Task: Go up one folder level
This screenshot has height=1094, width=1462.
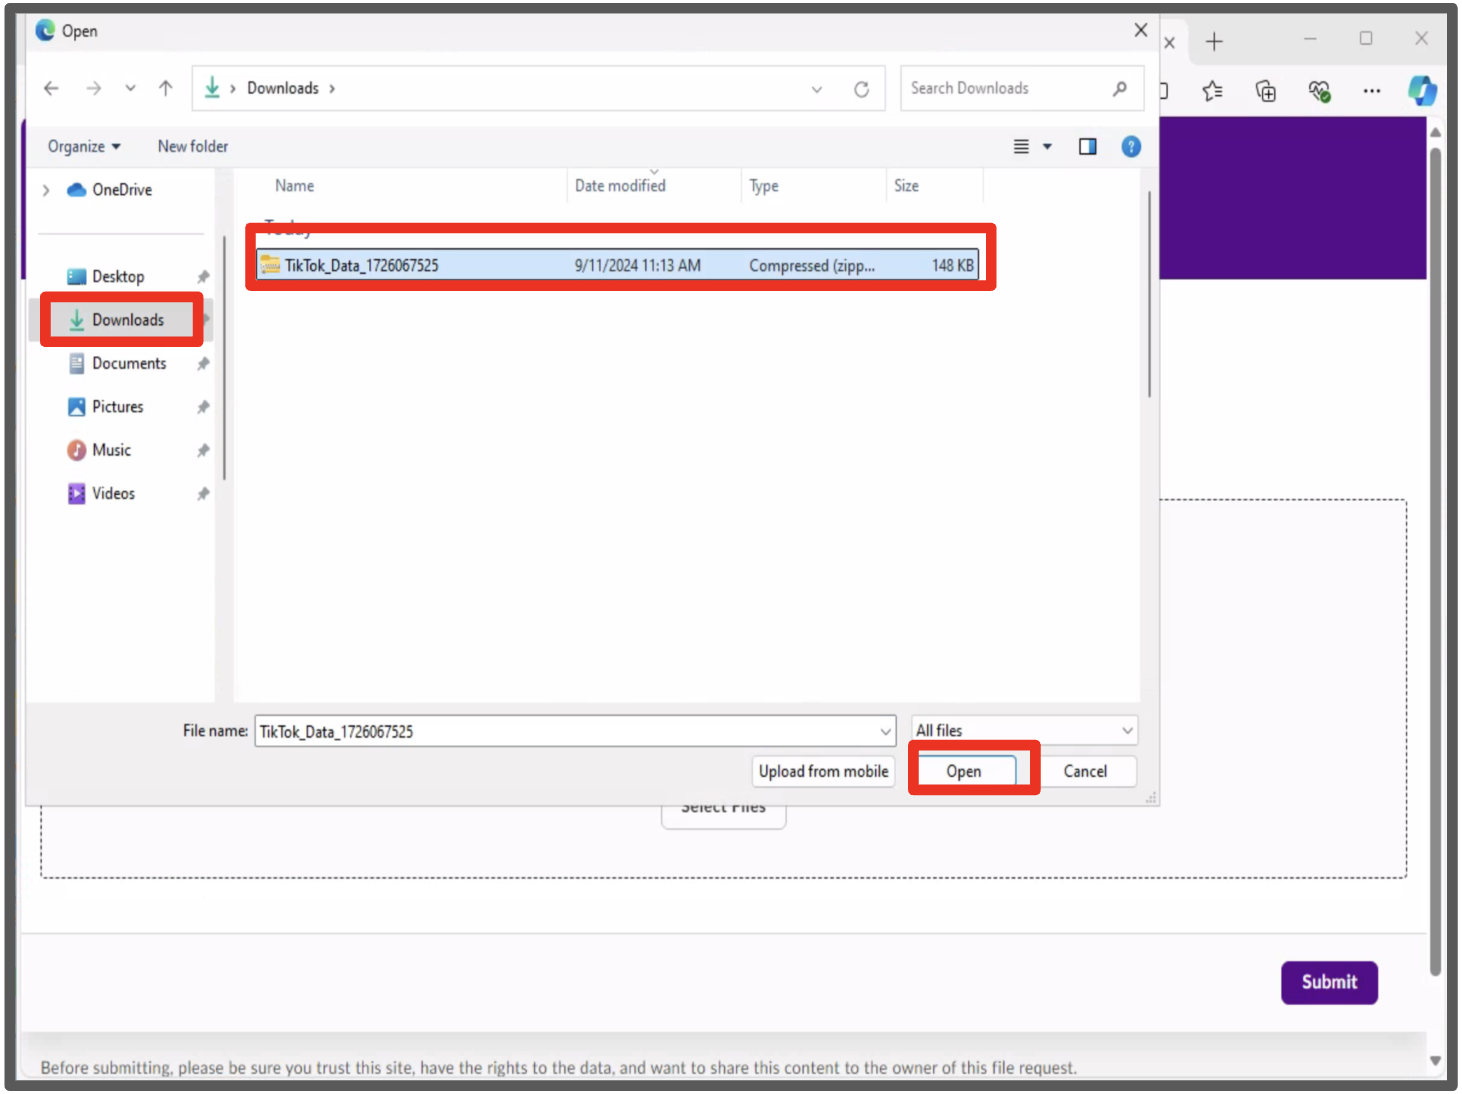Action: click(x=166, y=88)
